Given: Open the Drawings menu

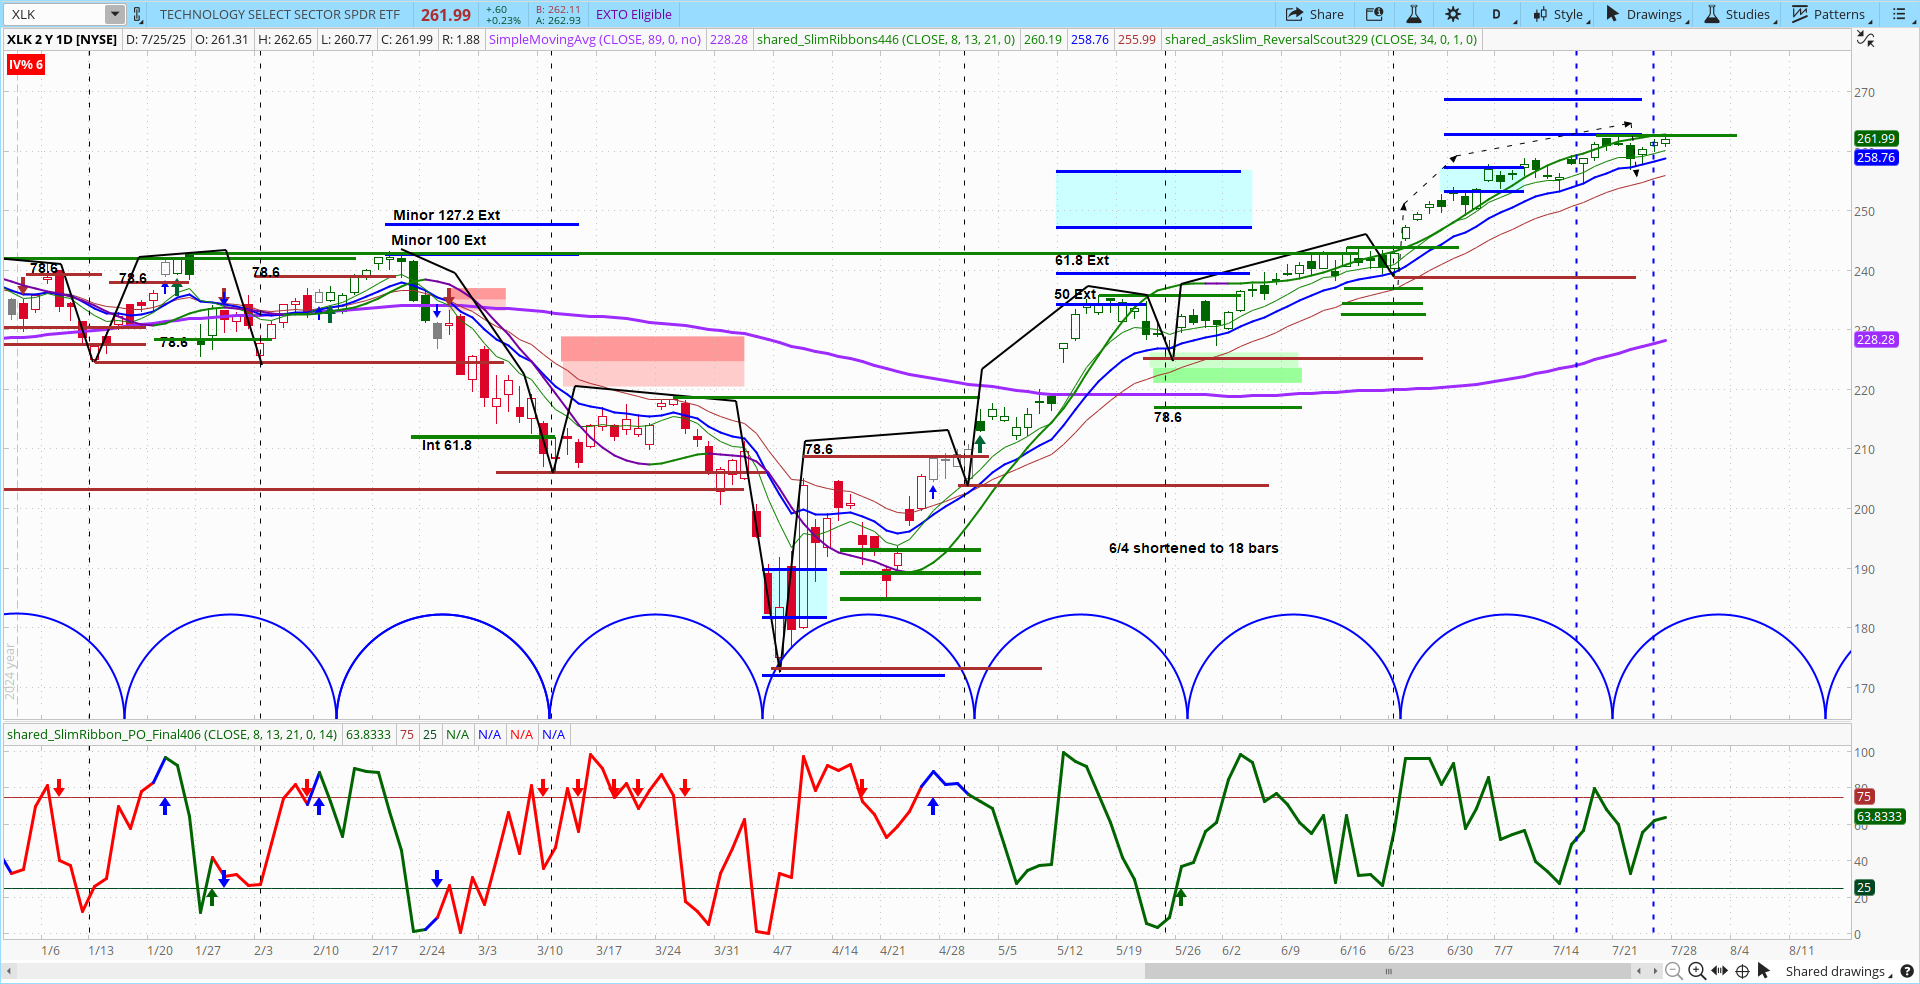Looking at the screenshot, I should pos(1645,14).
